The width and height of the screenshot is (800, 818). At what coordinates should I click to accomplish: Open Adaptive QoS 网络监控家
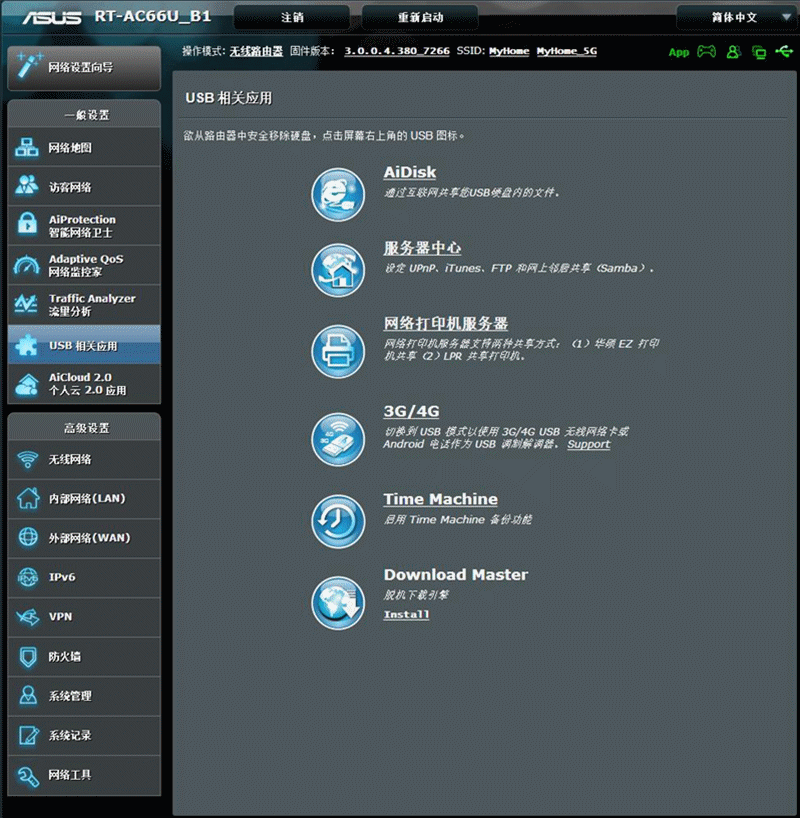(84, 266)
